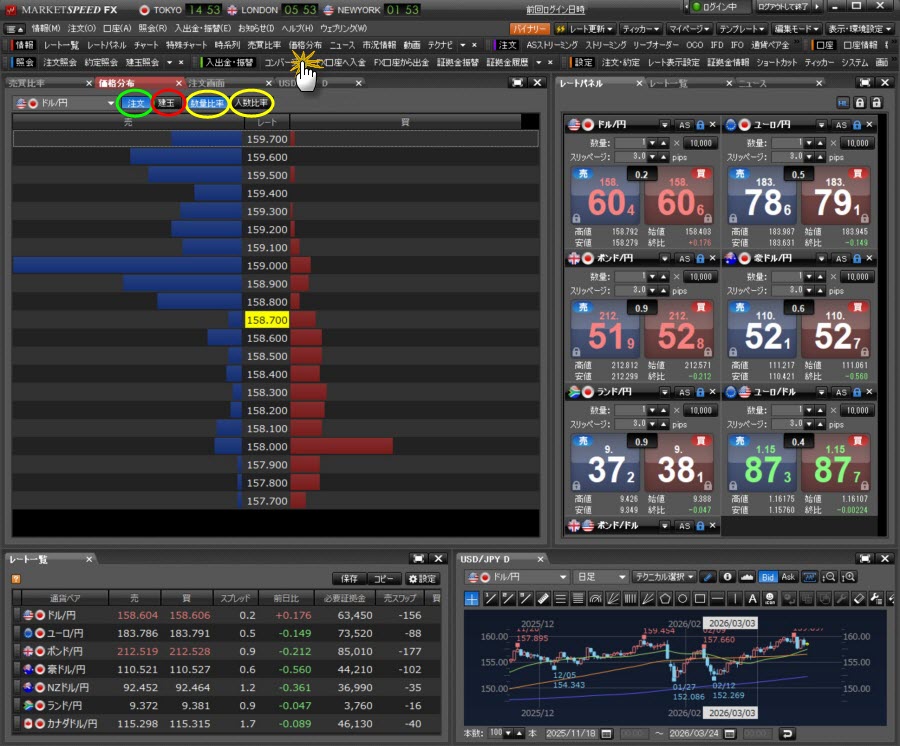Toggle the blue lock on ユーロ/円 panel

858,124
